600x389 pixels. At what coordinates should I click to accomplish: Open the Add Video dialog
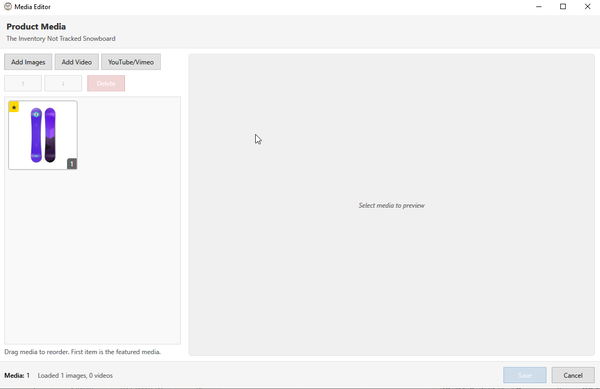coord(77,62)
